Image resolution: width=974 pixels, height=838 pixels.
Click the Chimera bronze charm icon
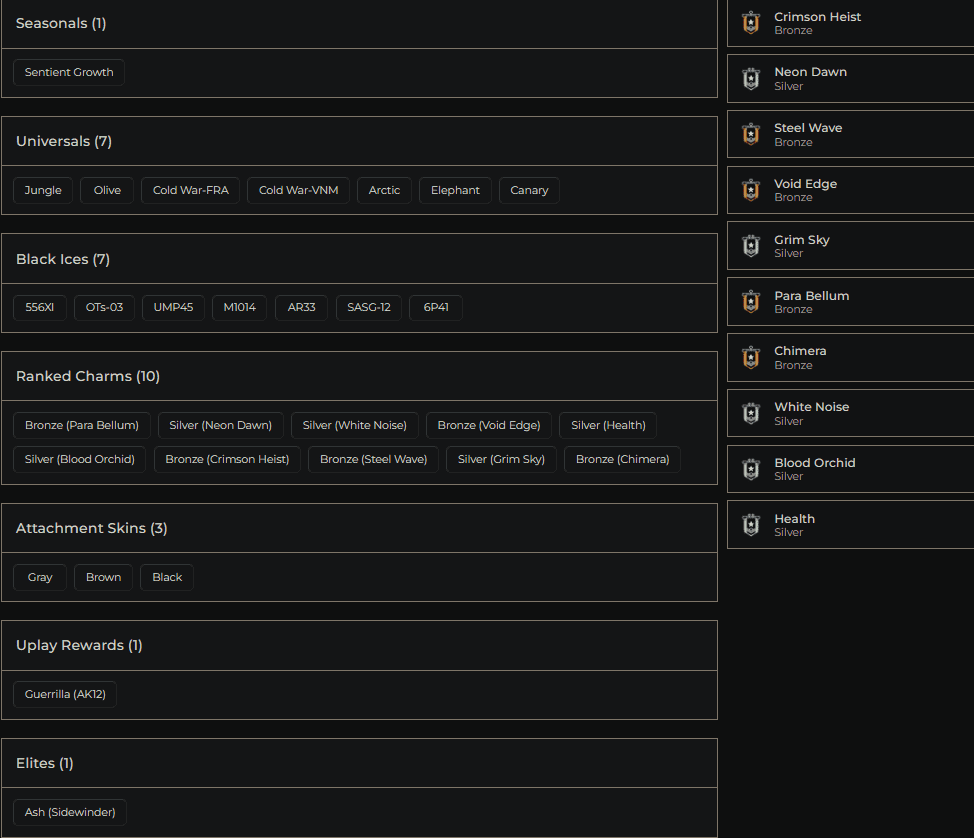[x=751, y=357]
